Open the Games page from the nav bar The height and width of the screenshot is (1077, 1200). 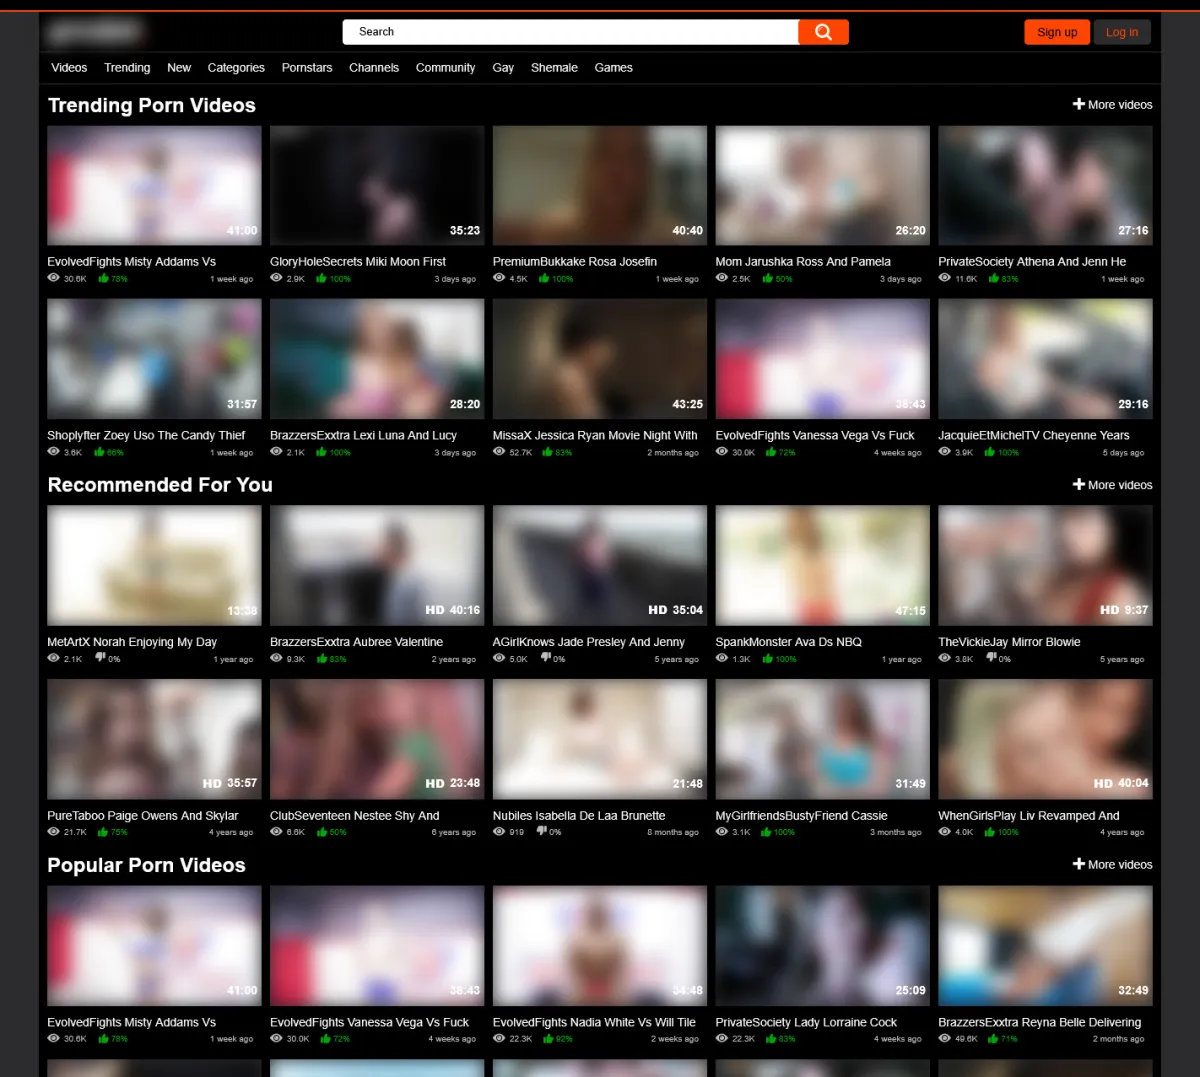[x=613, y=68]
